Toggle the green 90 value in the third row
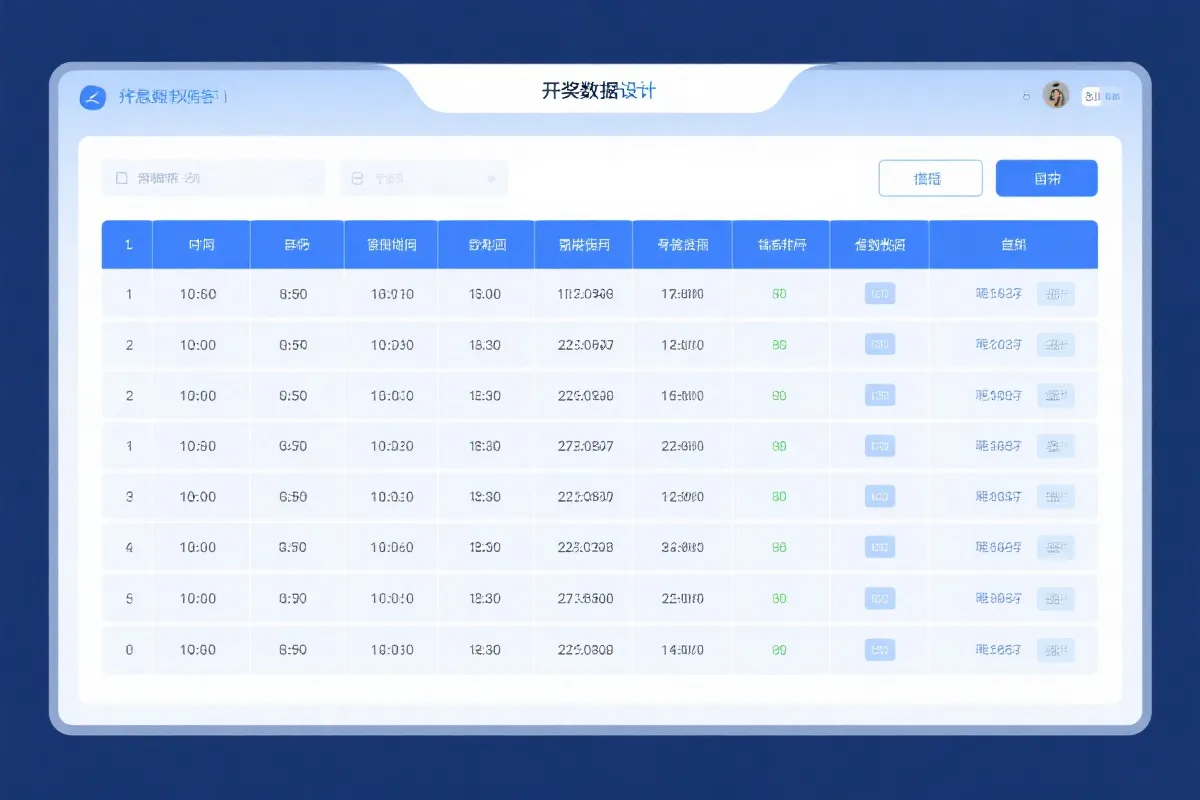The width and height of the screenshot is (1200, 800). click(781, 395)
